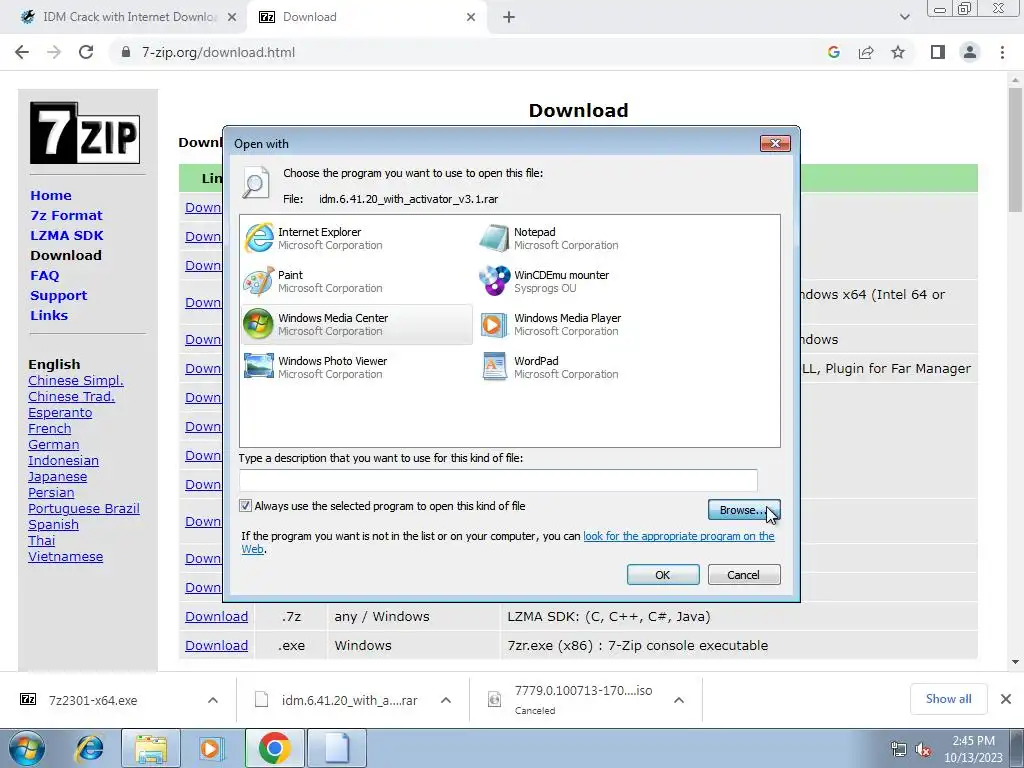Bookmark this page with the star
This screenshot has width=1024, height=768.
(x=898, y=52)
